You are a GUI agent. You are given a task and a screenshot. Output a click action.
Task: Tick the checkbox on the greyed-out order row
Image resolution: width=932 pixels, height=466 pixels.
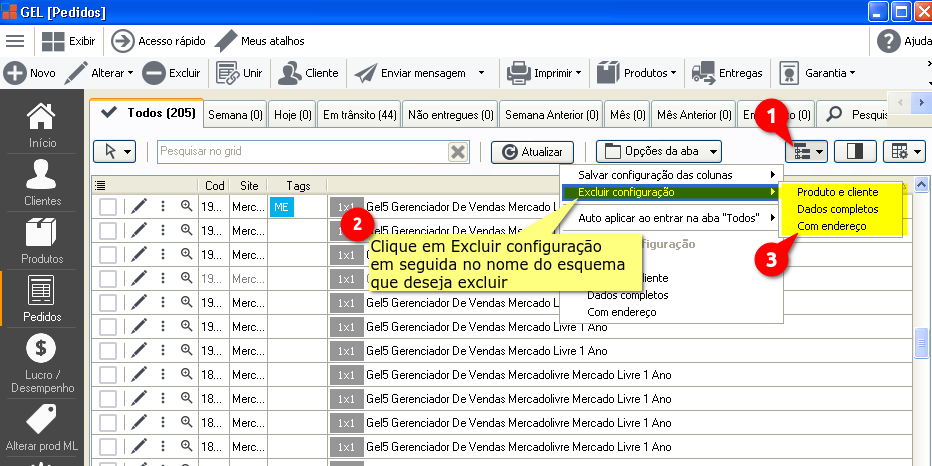tap(108, 279)
